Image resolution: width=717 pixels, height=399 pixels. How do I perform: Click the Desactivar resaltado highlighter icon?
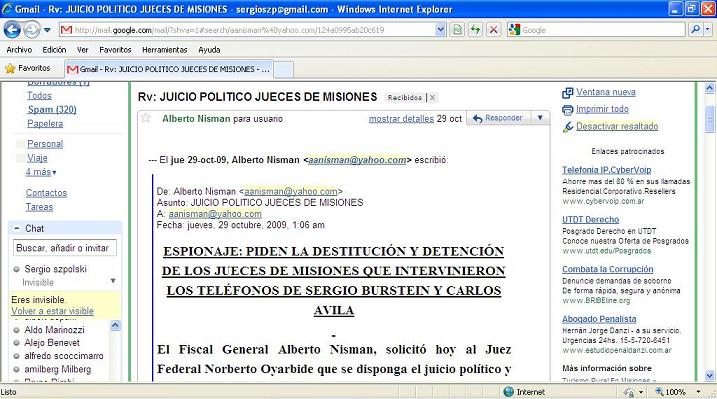click(x=567, y=127)
